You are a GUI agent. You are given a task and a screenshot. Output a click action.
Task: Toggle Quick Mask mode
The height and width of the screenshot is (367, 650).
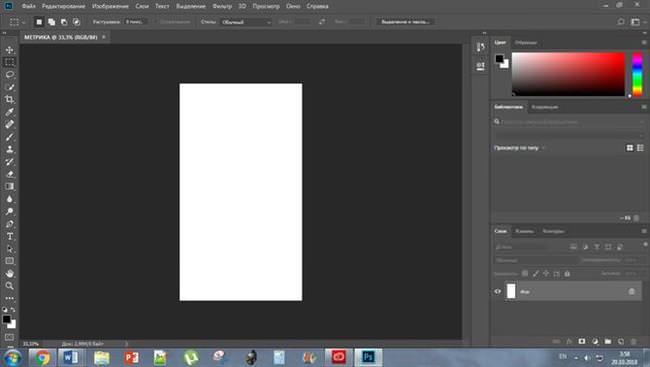(x=10, y=337)
